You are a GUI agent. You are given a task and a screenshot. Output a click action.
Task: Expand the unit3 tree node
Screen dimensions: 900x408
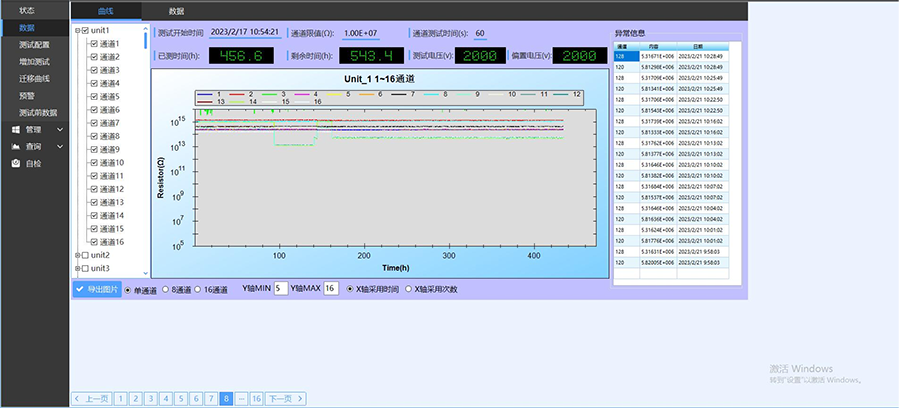[x=77, y=268]
